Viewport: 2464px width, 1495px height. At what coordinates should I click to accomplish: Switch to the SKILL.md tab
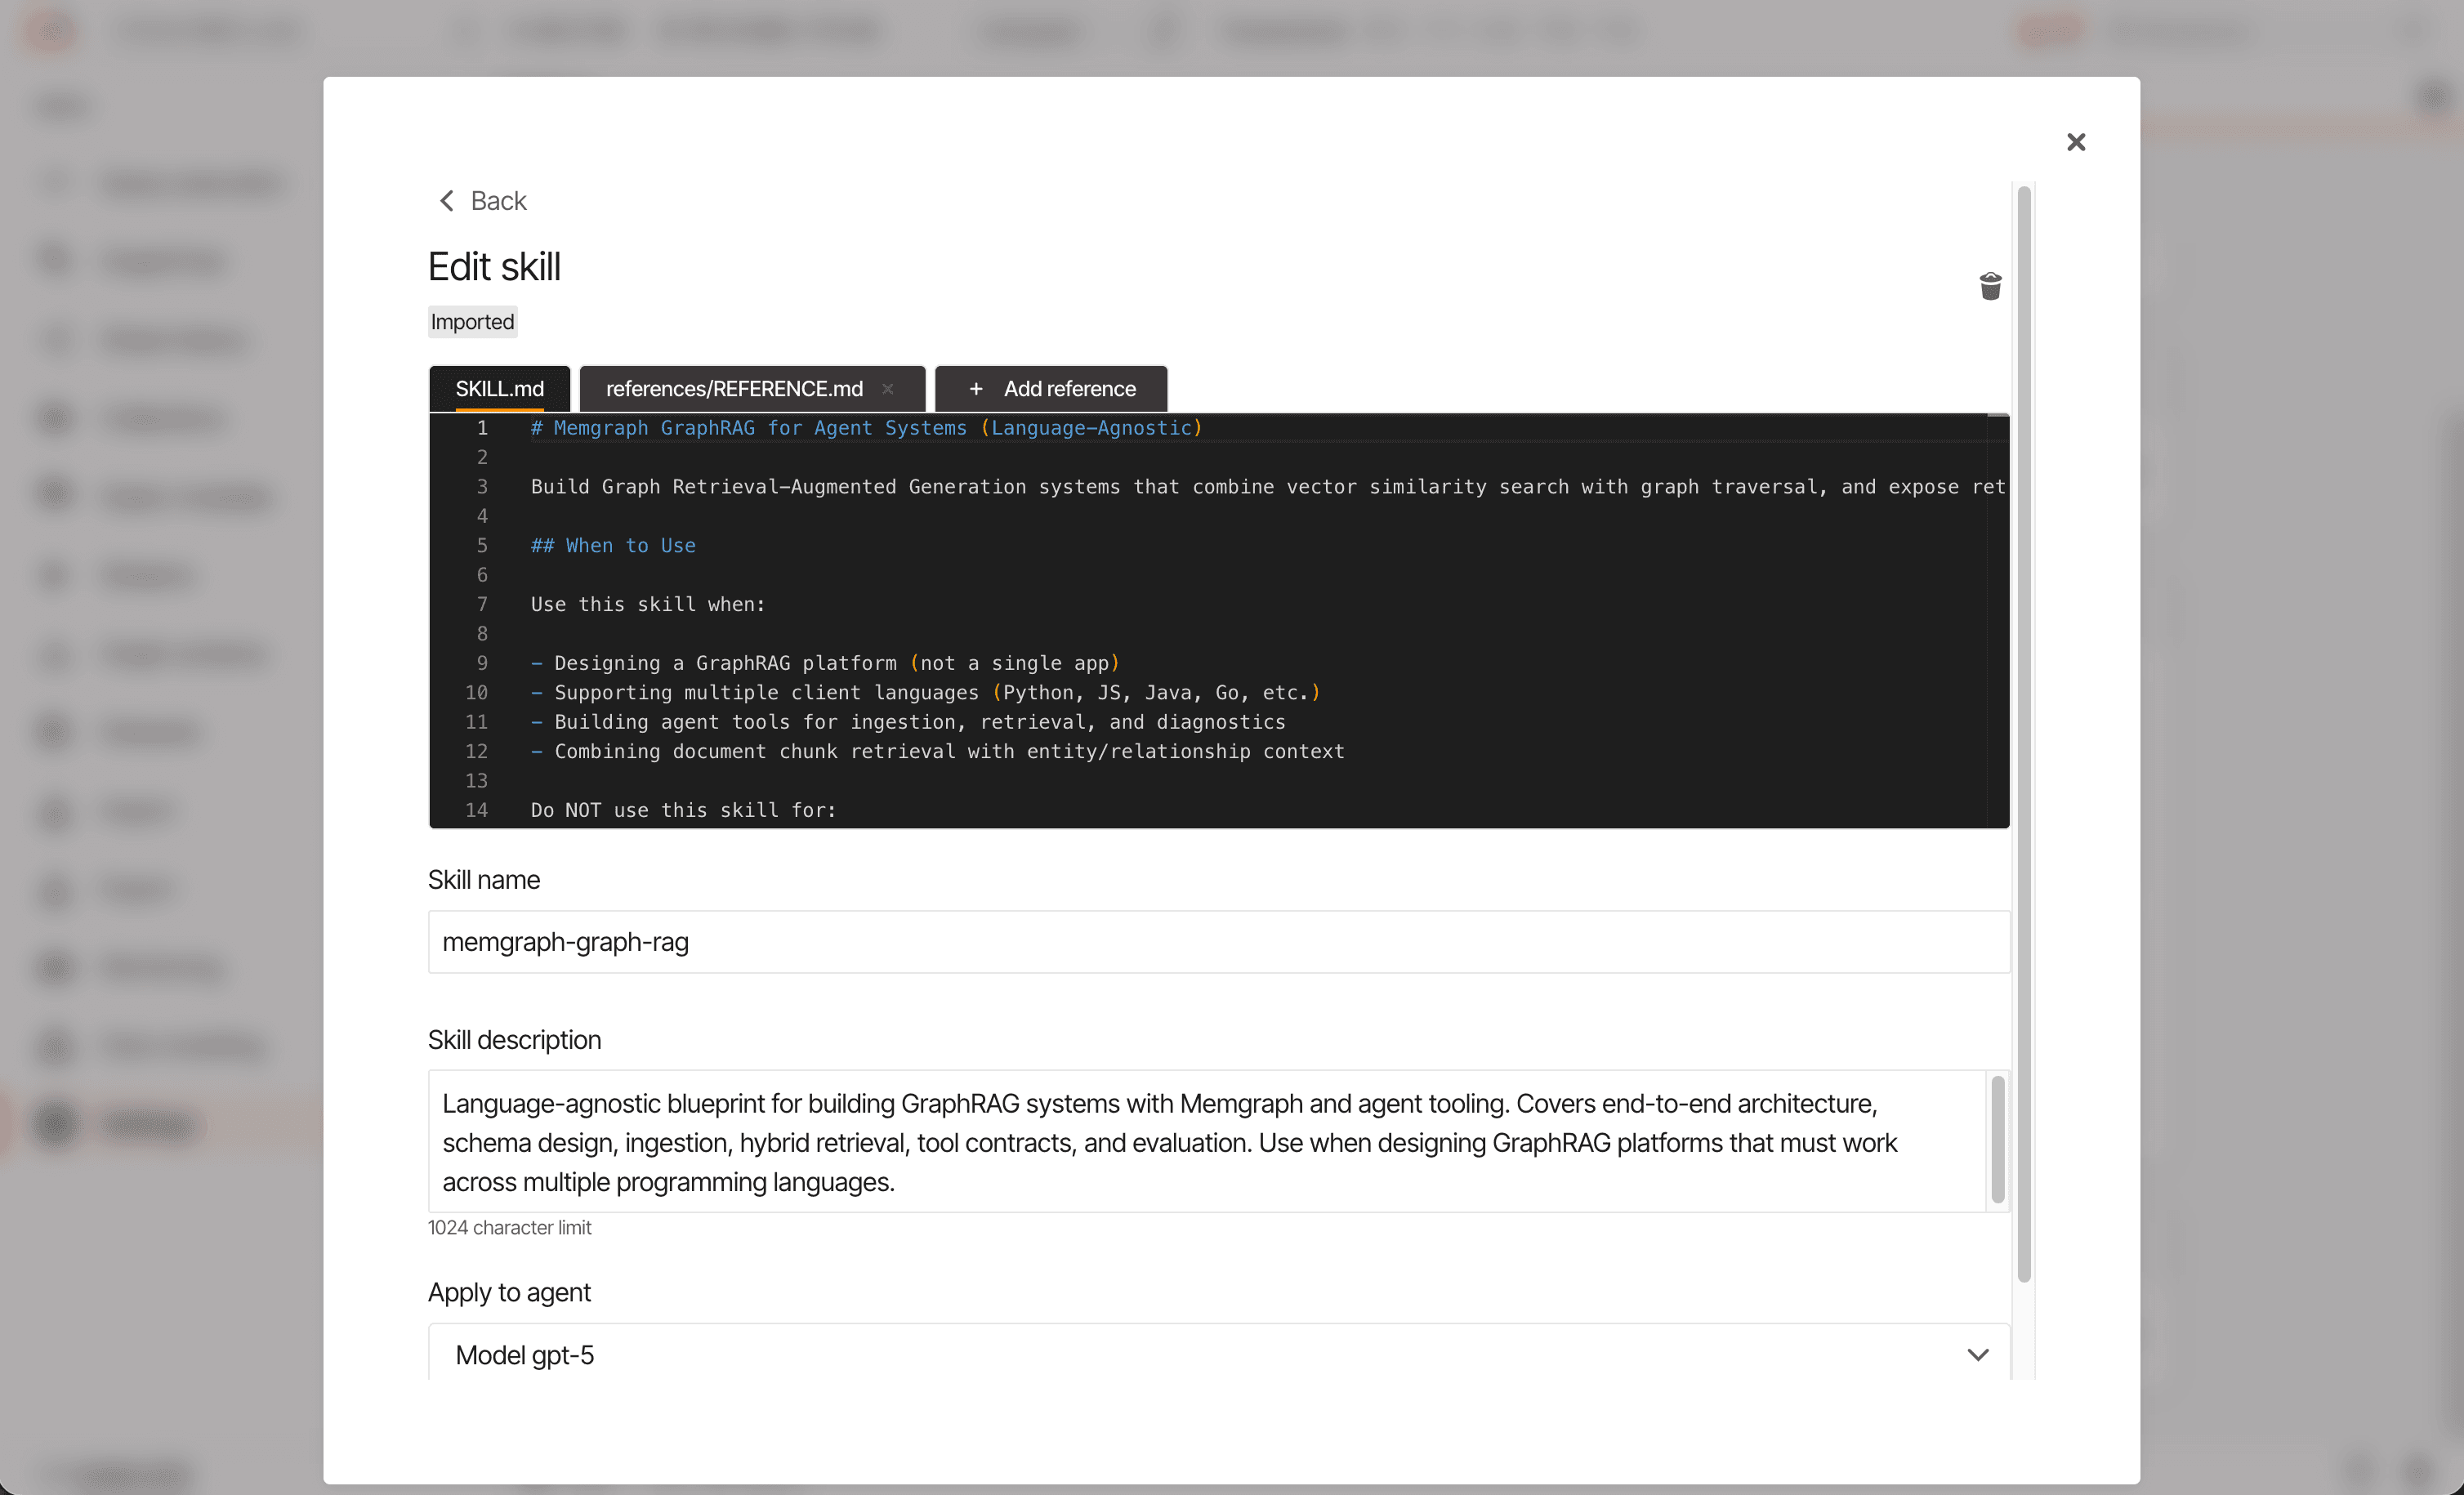pos(499,389)
